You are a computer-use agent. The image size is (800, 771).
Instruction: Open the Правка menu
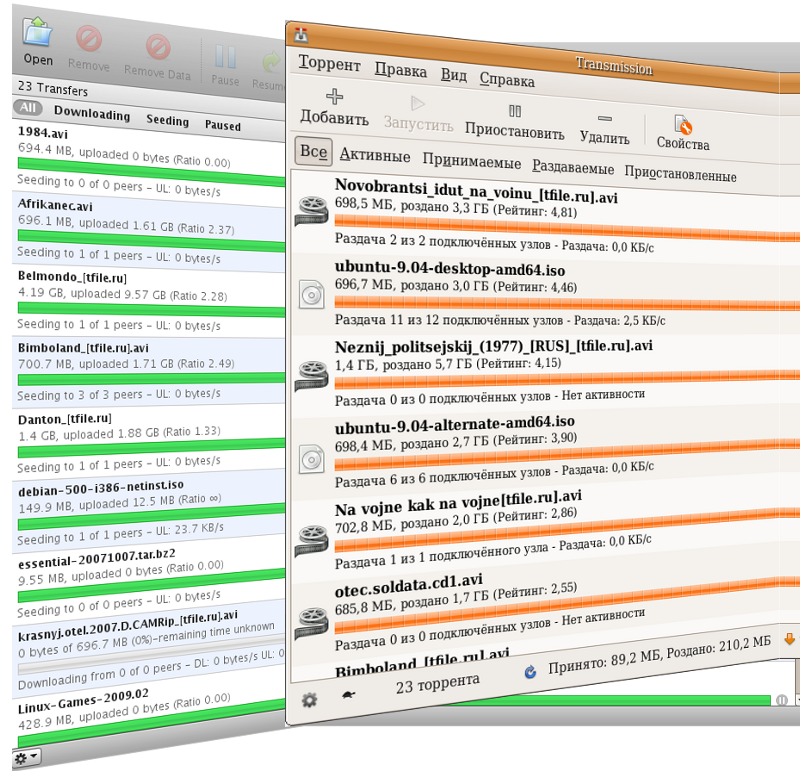pyautogui.click(x=401, y=70)
